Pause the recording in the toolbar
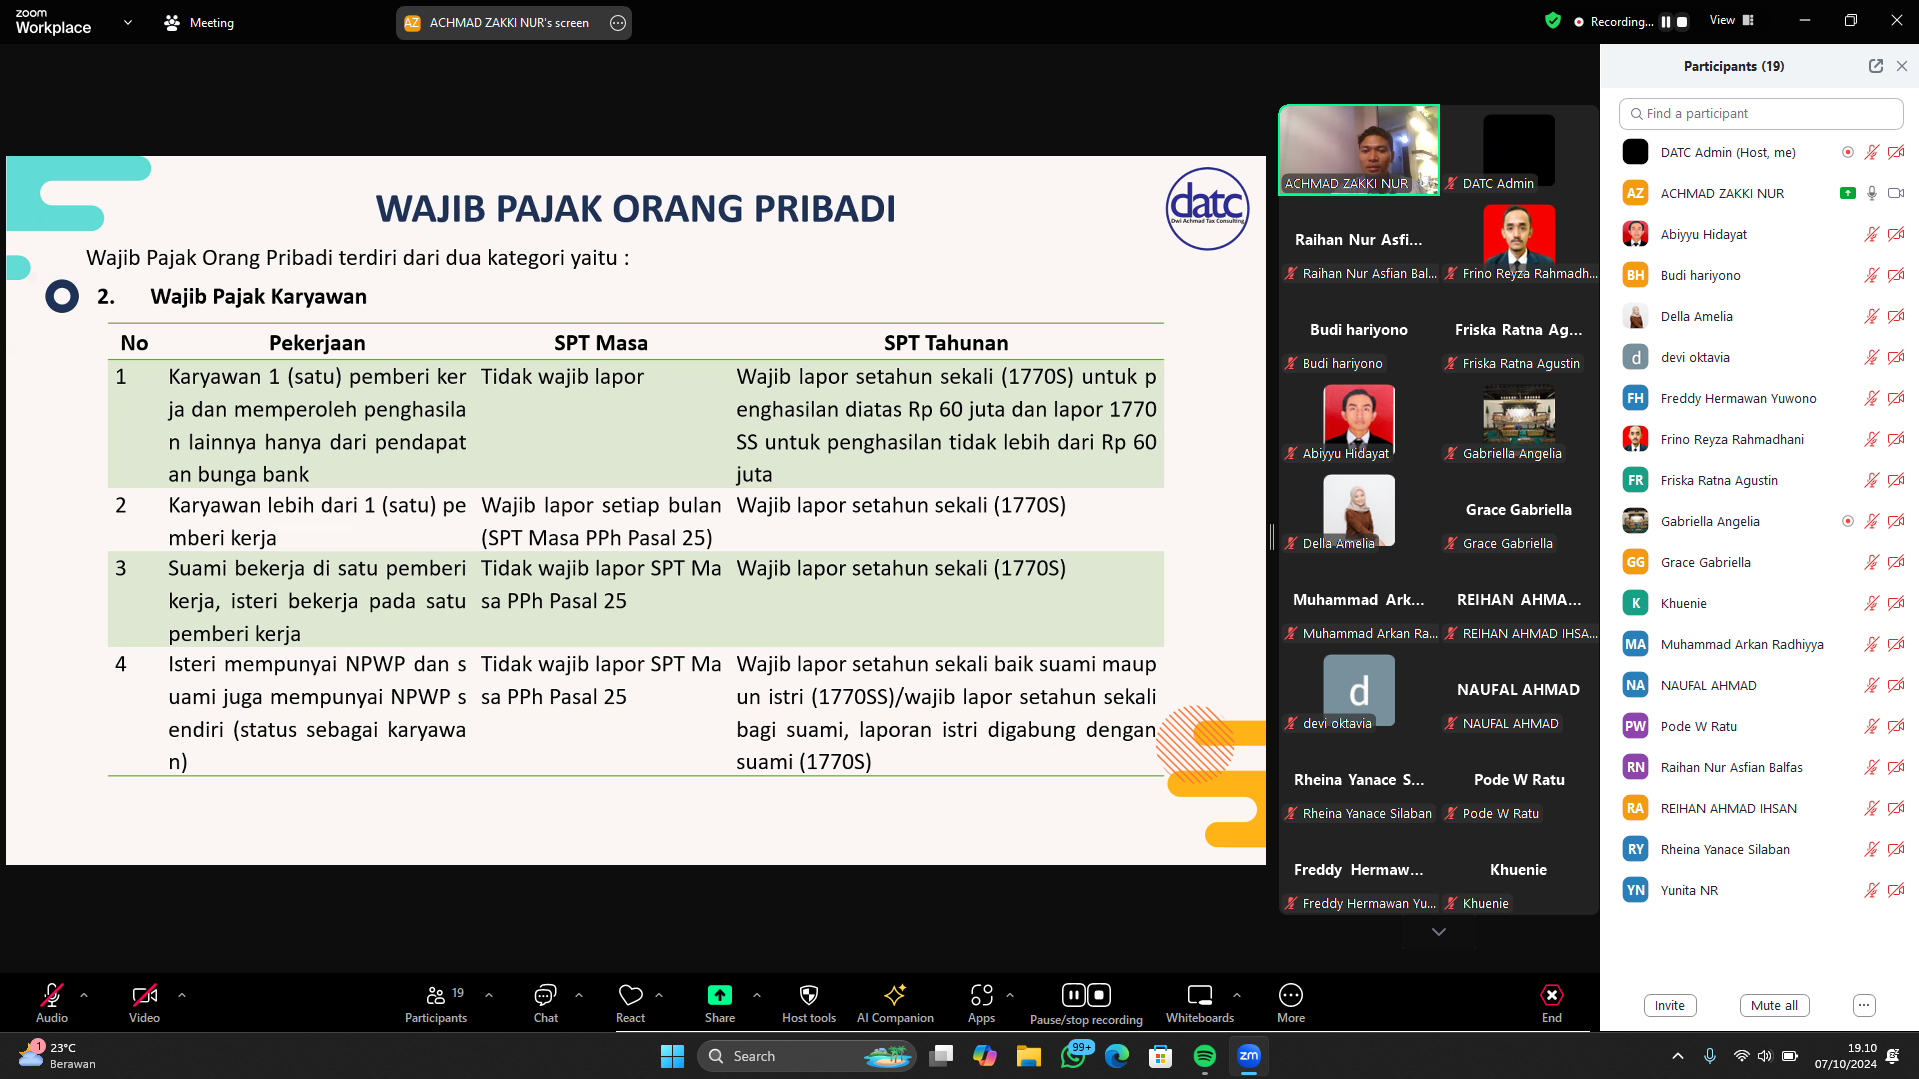Screen dimensions: 1919x1079 coord(1073,995)
